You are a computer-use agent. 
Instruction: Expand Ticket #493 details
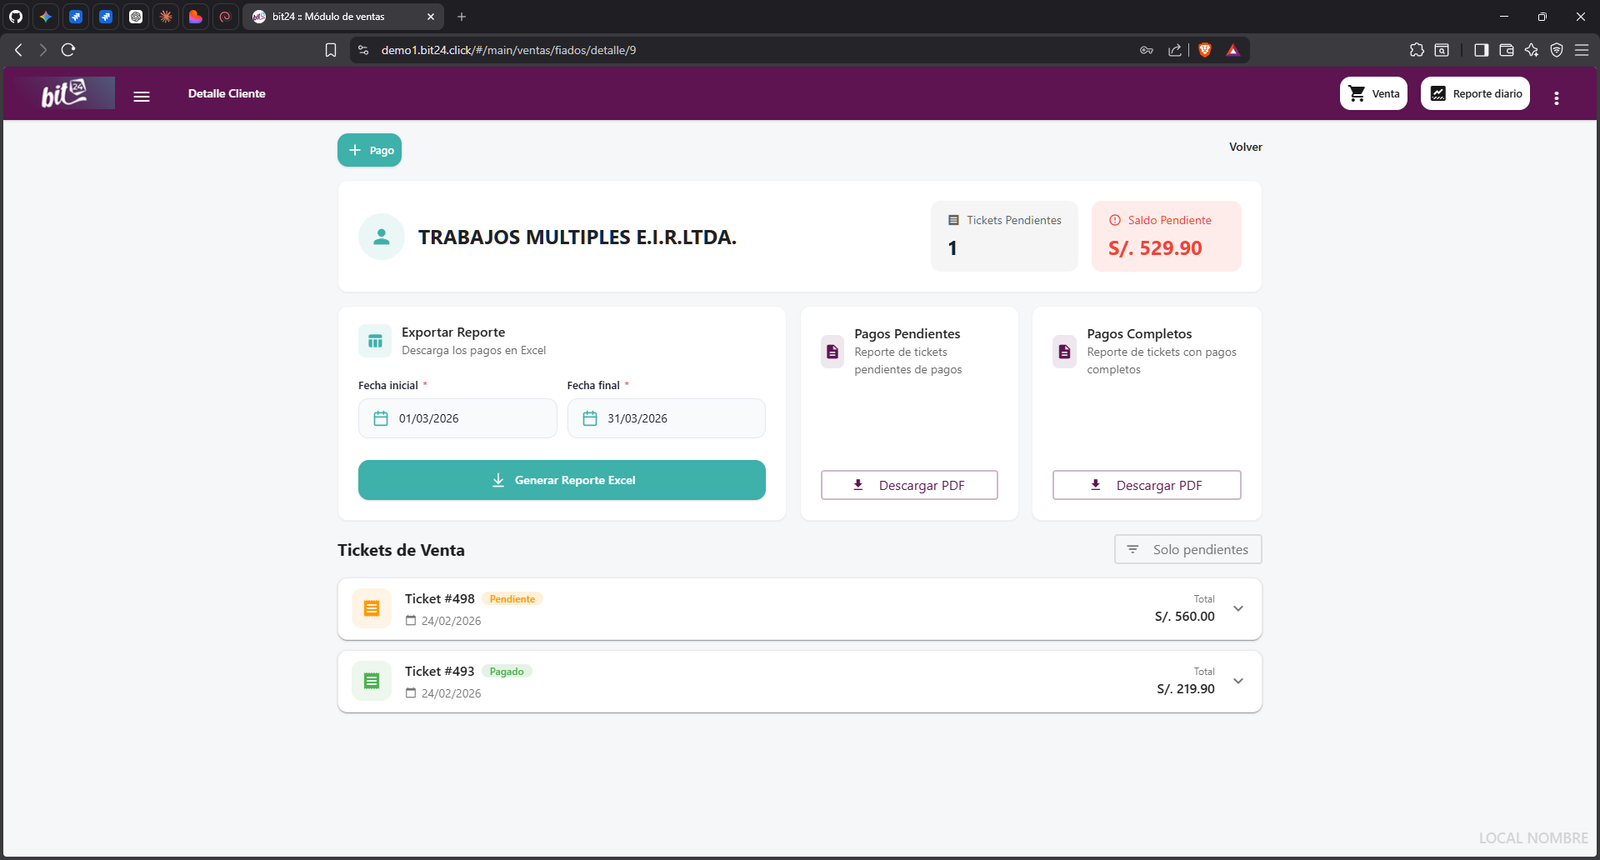point(1238,681)
